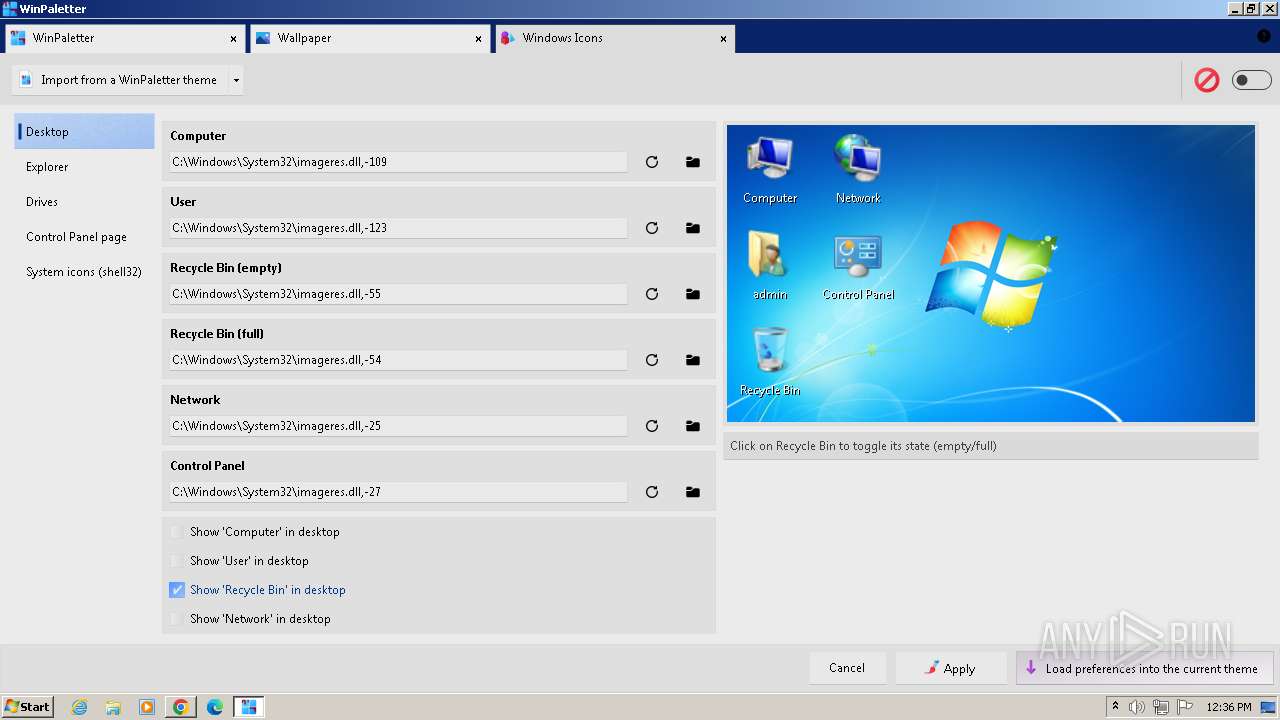Open Control Panel page section

click(85, 237)
